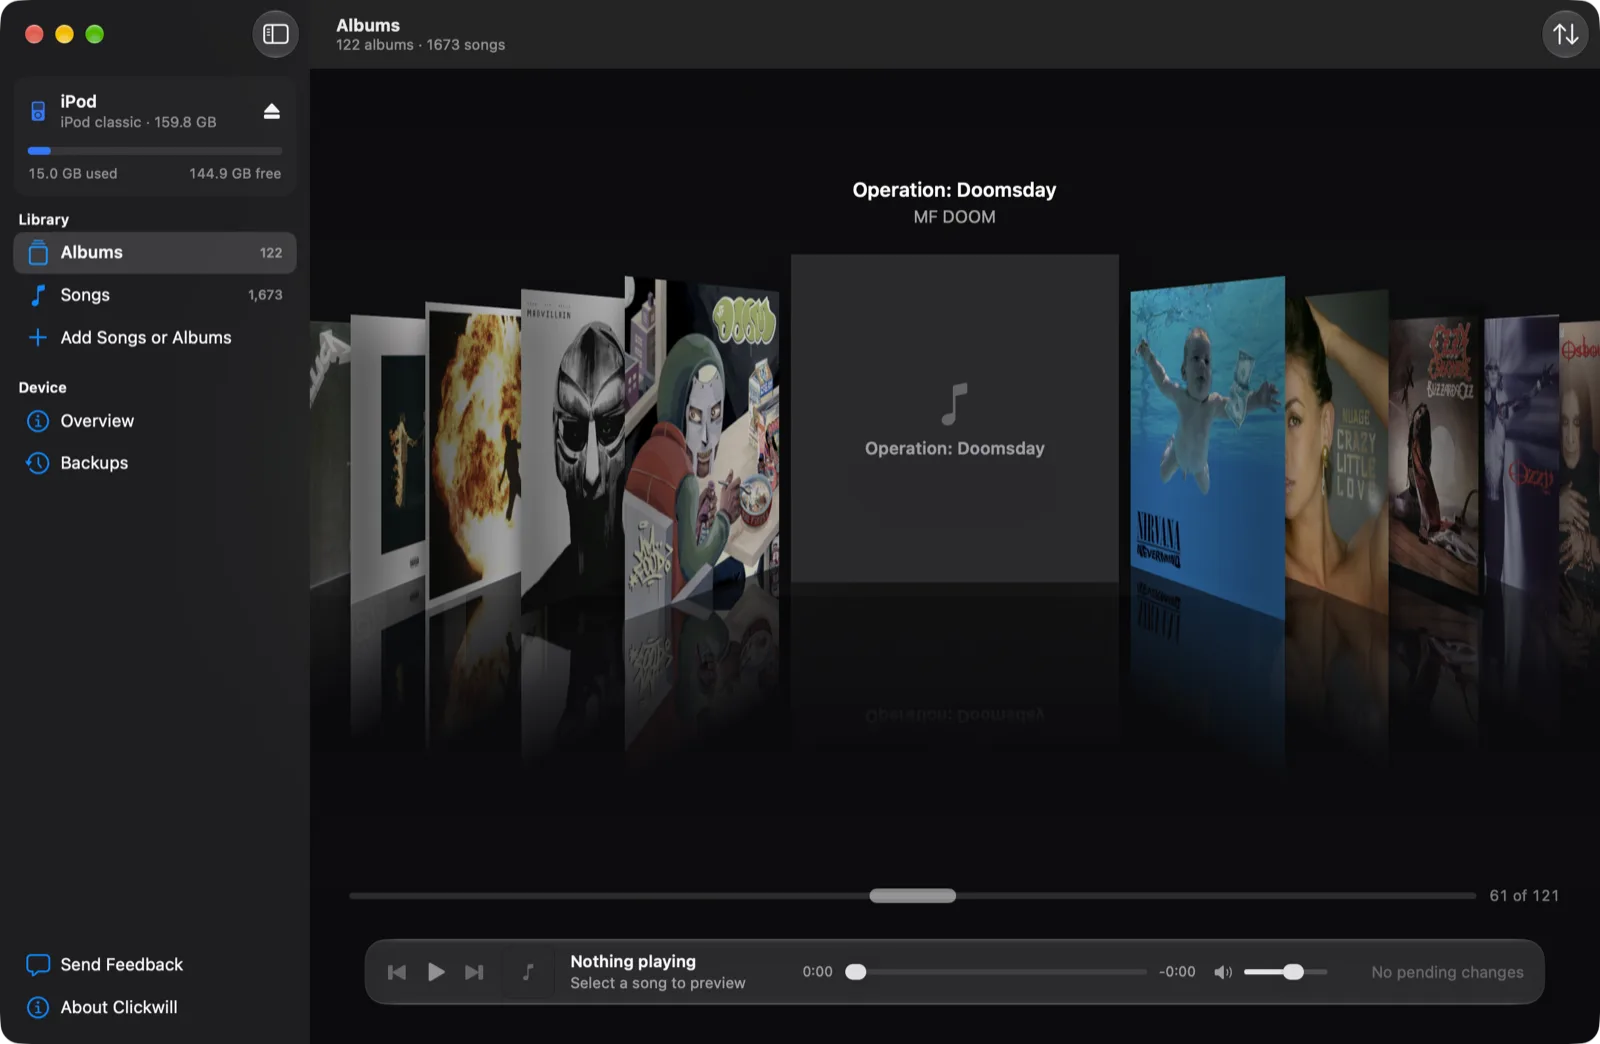
Task: Open the device Overview page
Action: click(x=155, y=421)
